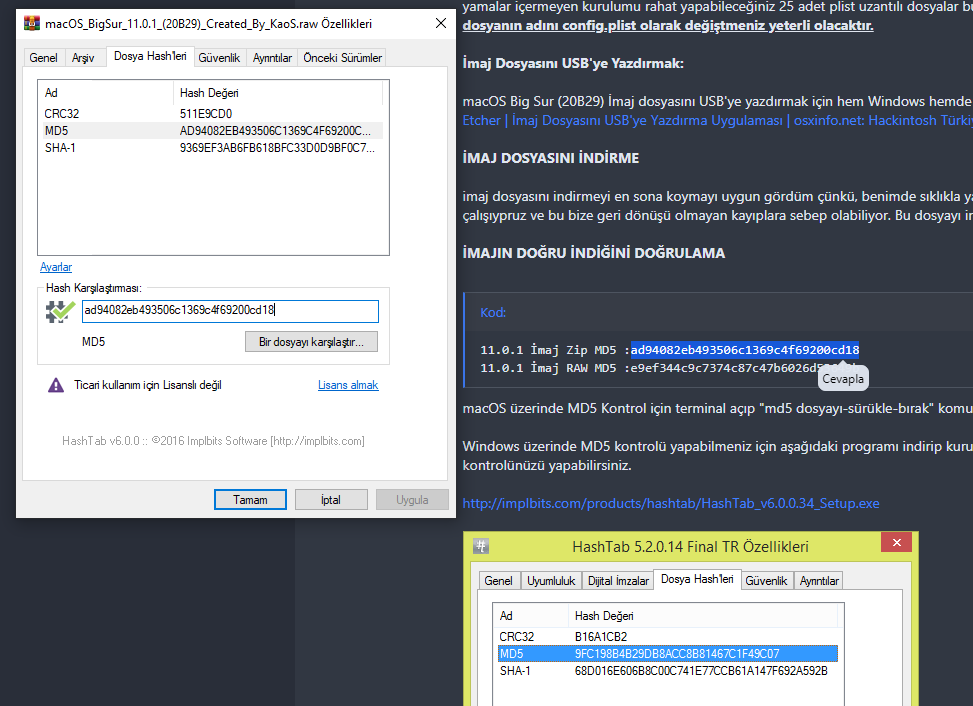
Task: Click Hash Değeri header in HashTab 5.2.0.14 window
Action: click(x=703, y=616)
